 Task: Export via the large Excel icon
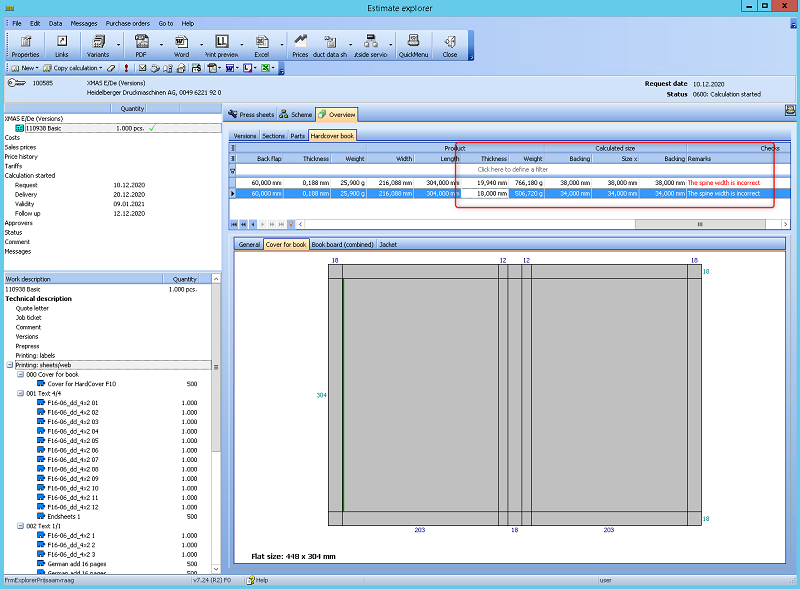[262, 45]
